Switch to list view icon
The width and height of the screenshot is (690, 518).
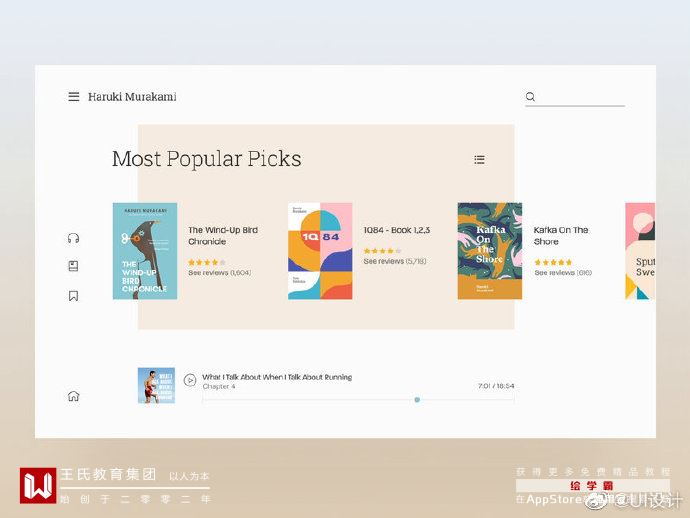479,159
